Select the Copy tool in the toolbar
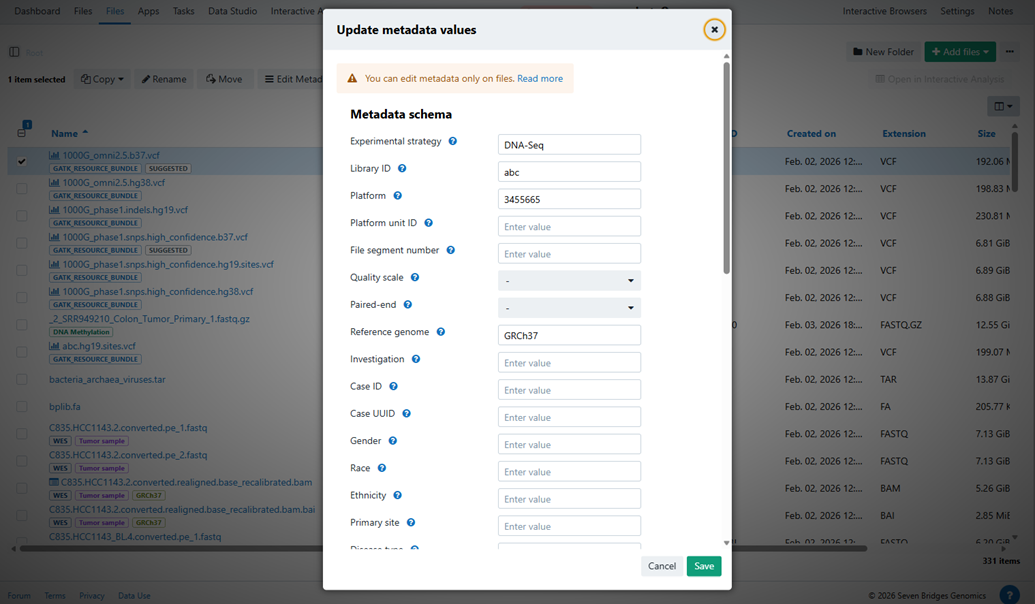The width and height of the screenshot is (1035, 604). 101,78
